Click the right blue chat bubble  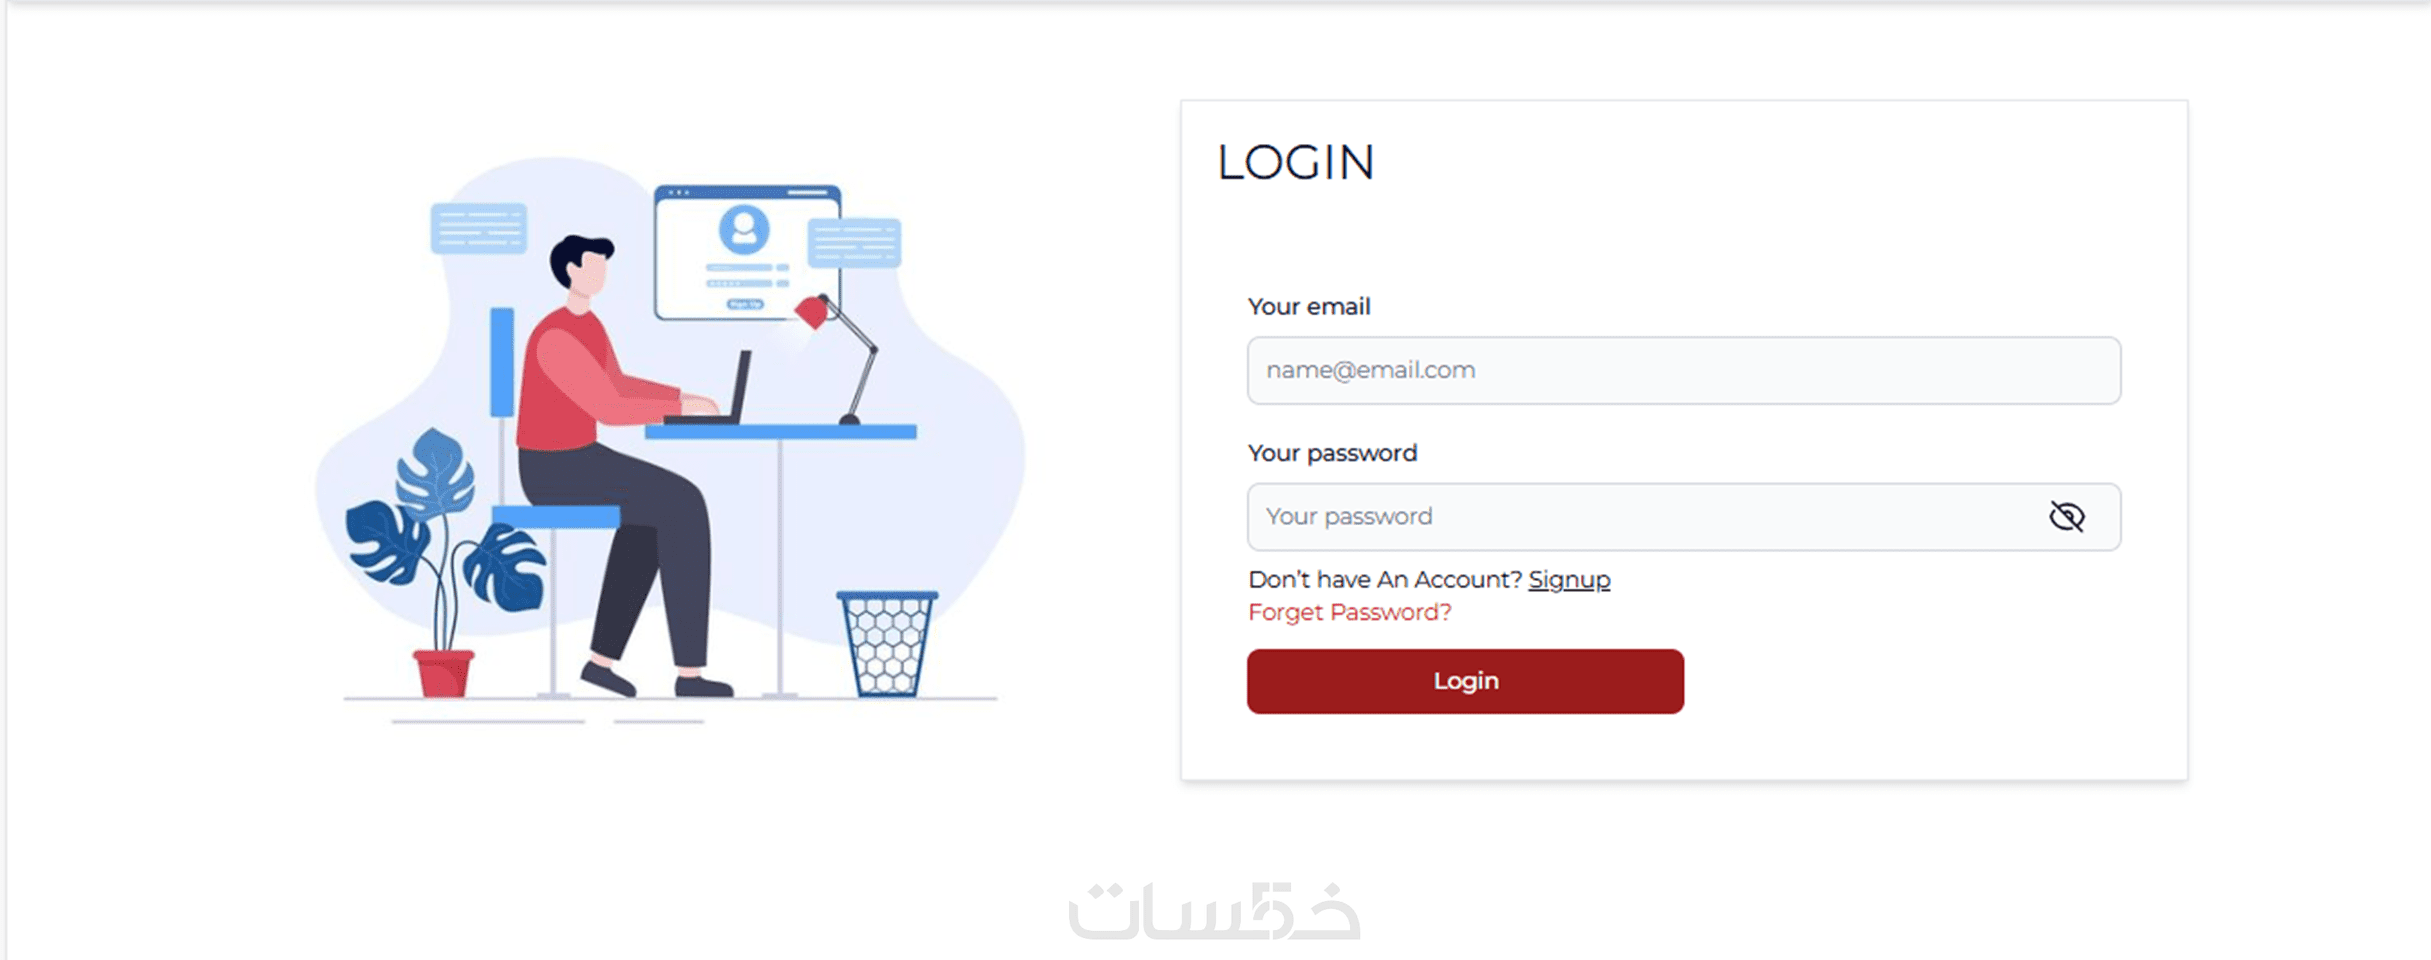pos(854,243)
